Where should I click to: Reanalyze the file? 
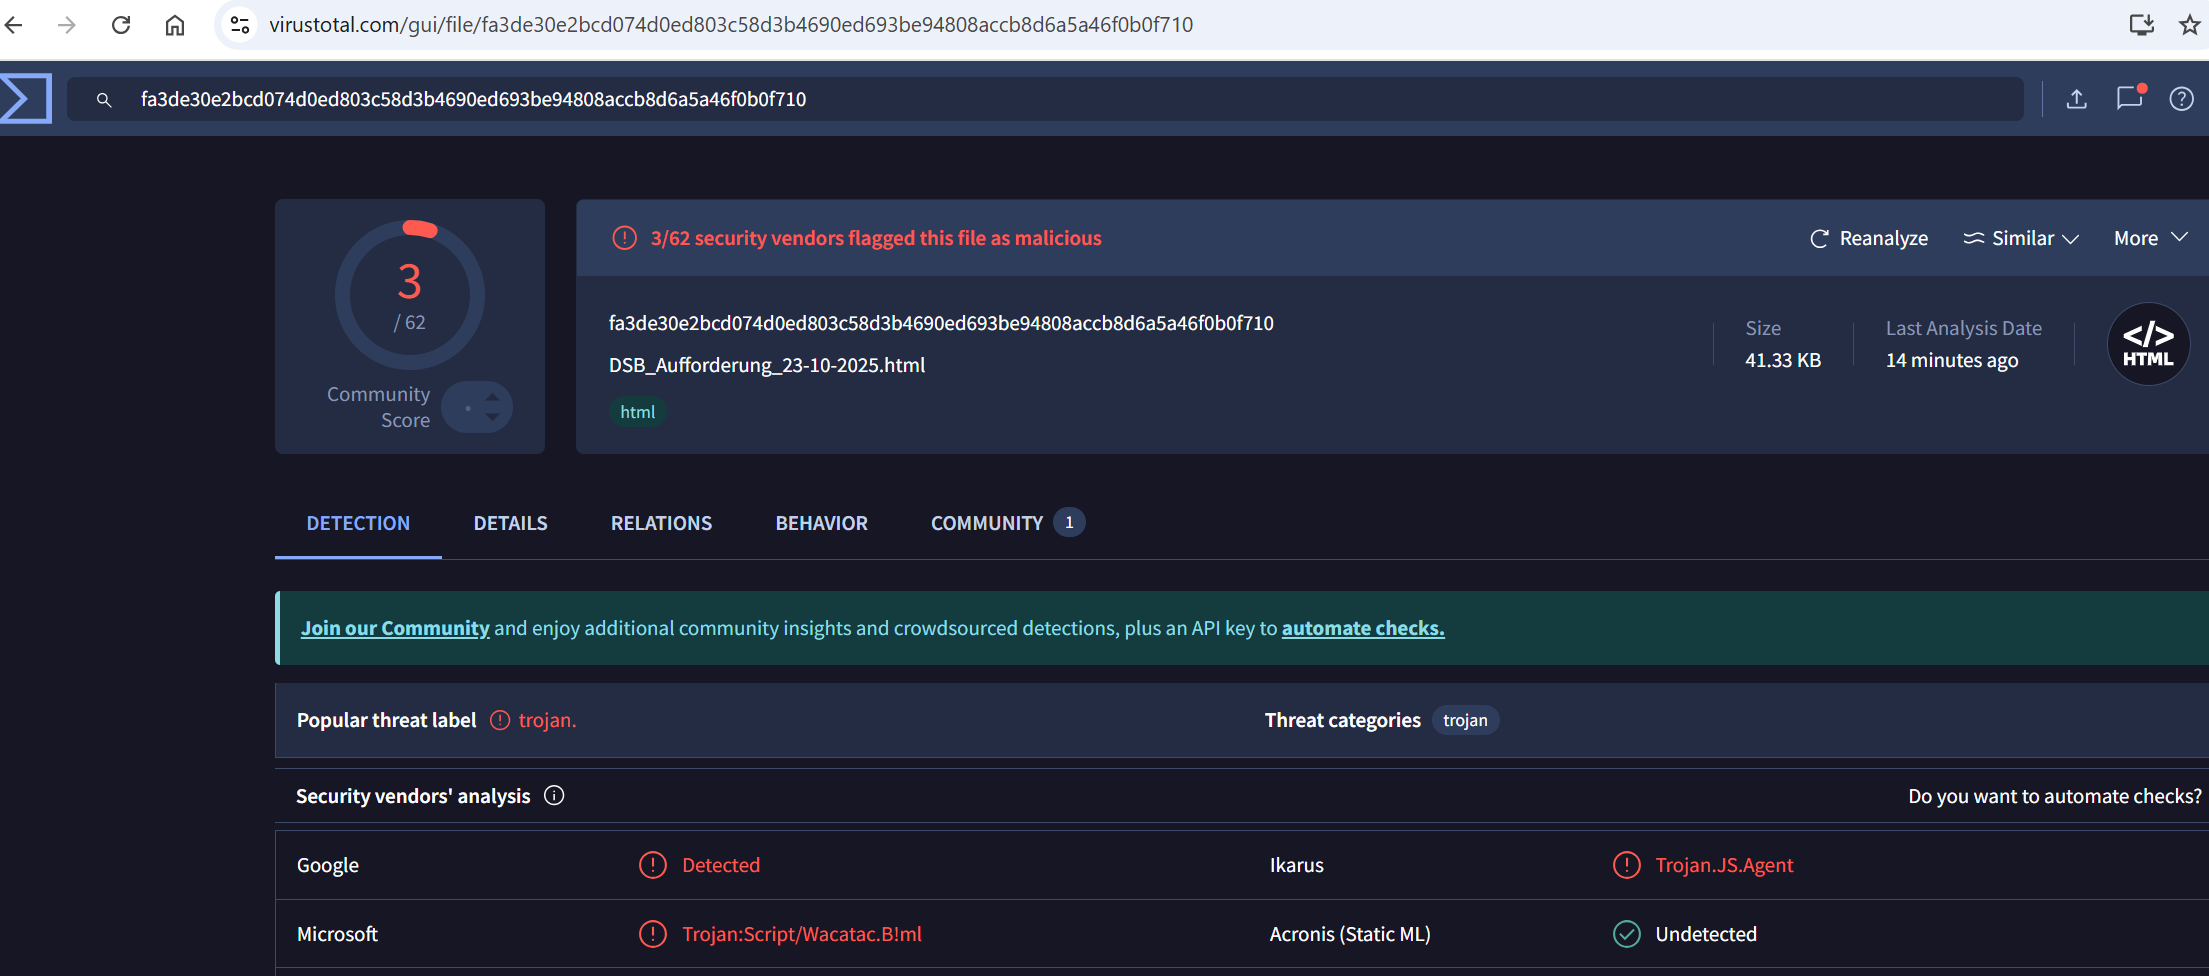1869,238
